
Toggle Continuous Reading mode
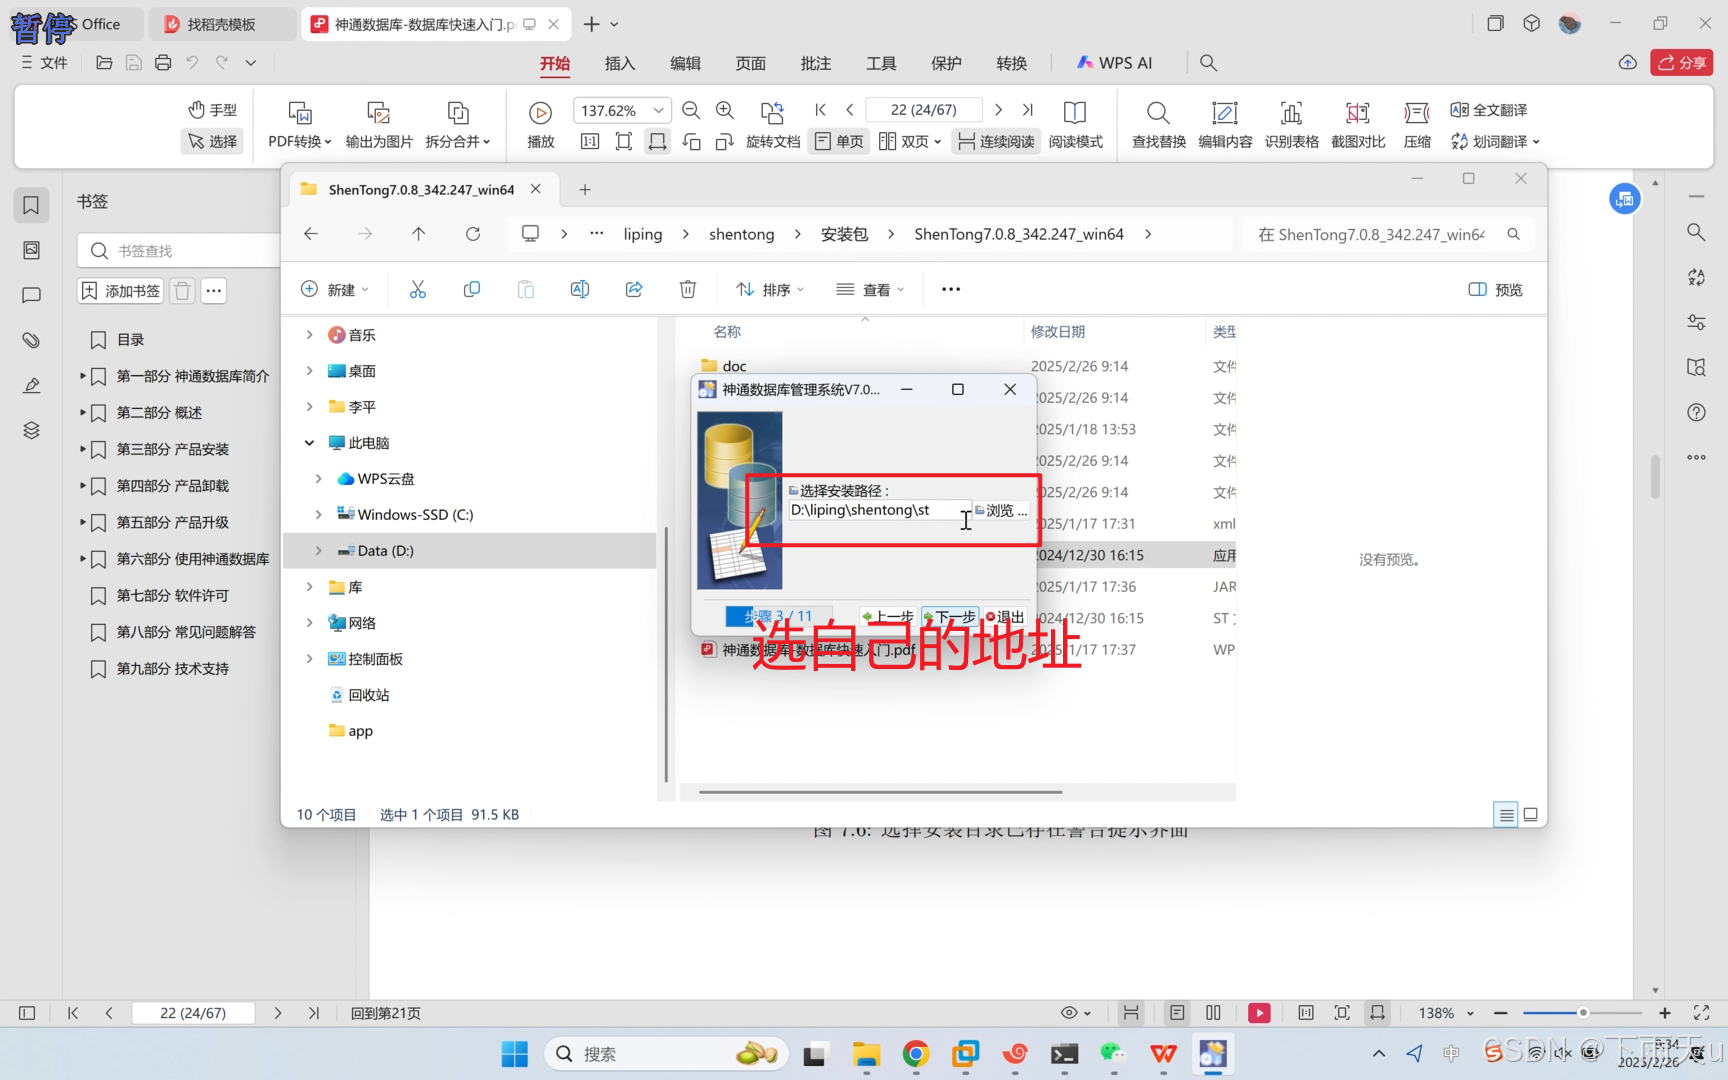(996, 141)
